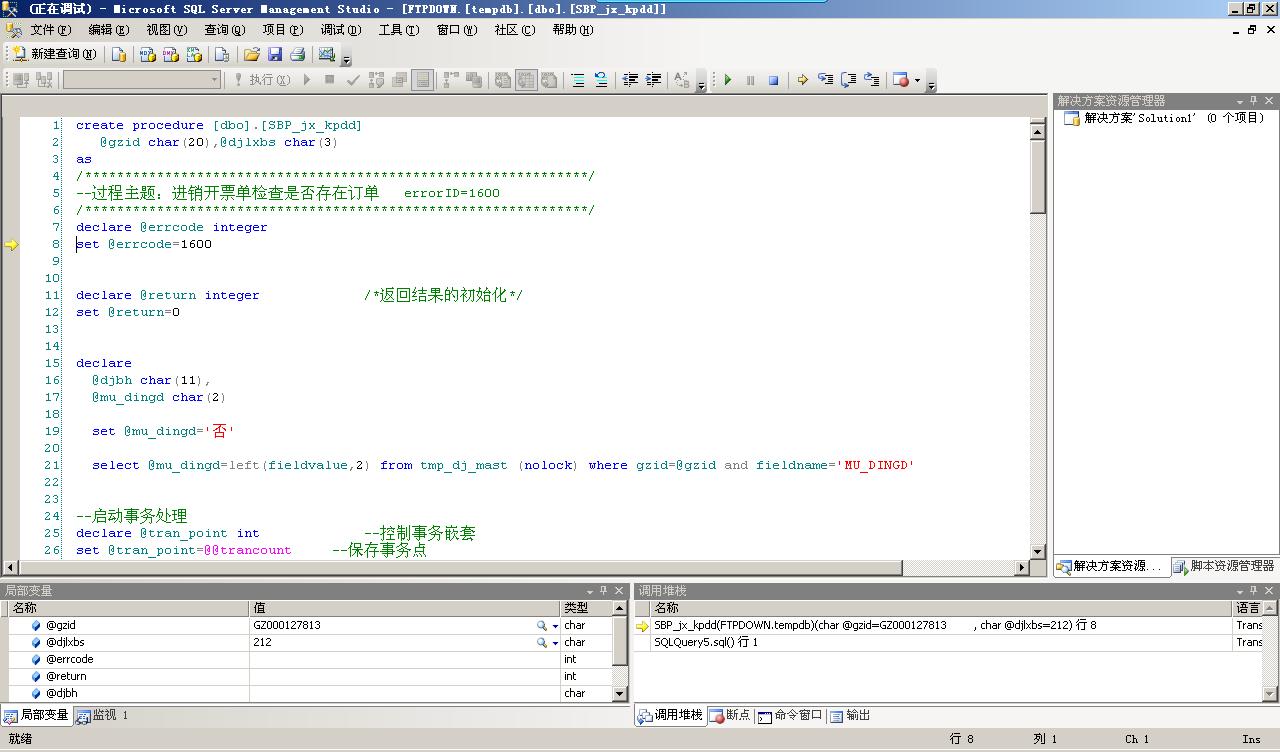Click the locals panel scroll down arrow
1280x752 pixels.
coord(619,694)
